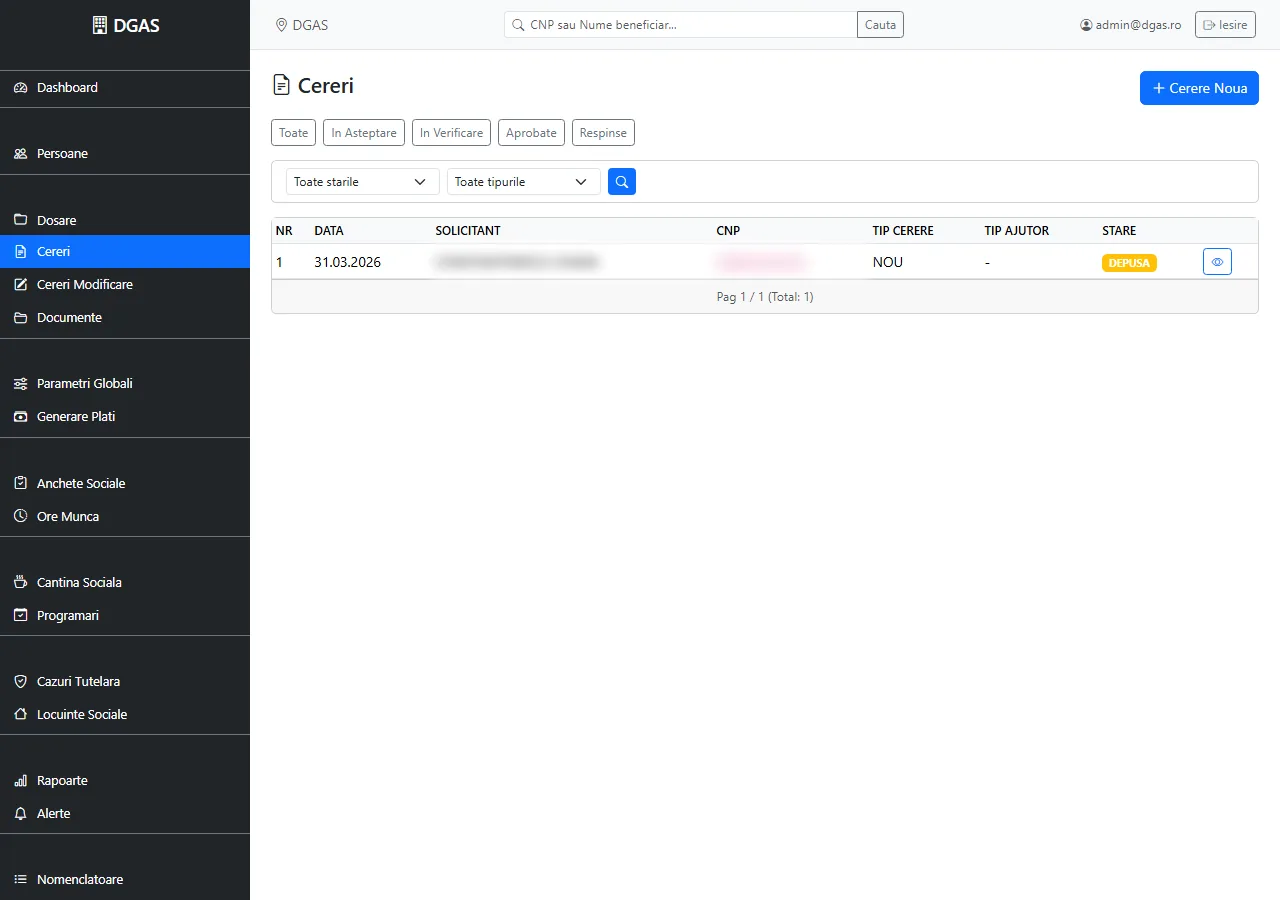This screenshot has width=1280, height=900.
Task: Click the Cazuri Tutelara shield icon
Action: [20, 682]
